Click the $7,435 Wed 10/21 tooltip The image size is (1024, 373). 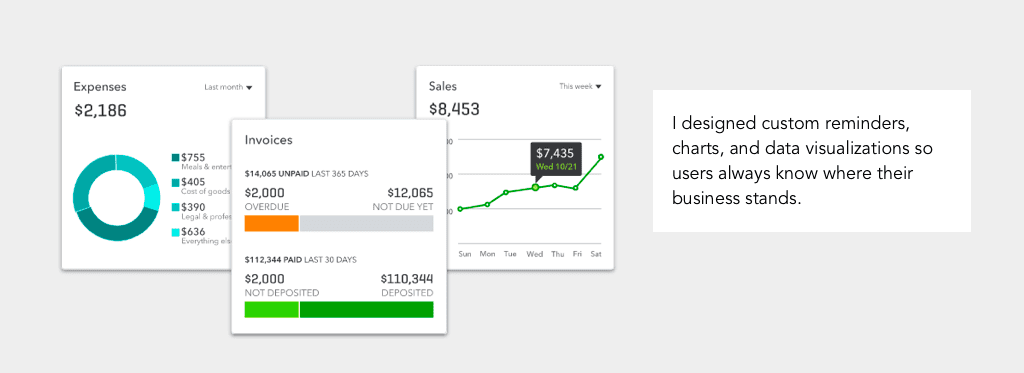pyautogui.click(x=554, y=159)
